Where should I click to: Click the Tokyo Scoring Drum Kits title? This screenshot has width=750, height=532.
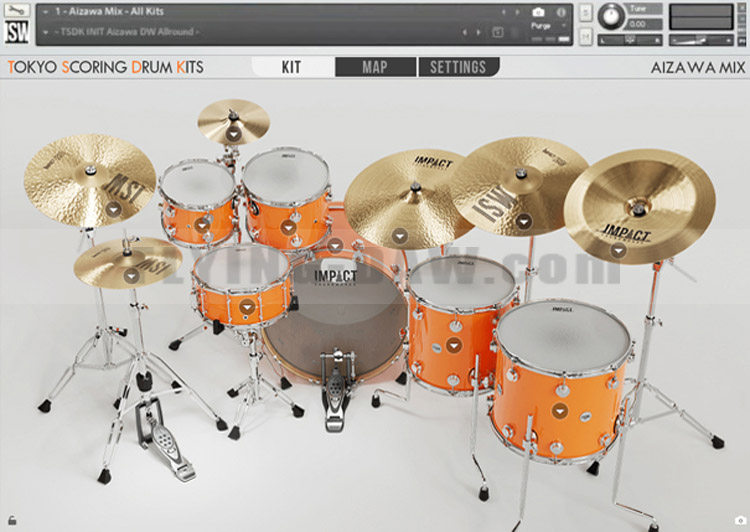[106, 67]
